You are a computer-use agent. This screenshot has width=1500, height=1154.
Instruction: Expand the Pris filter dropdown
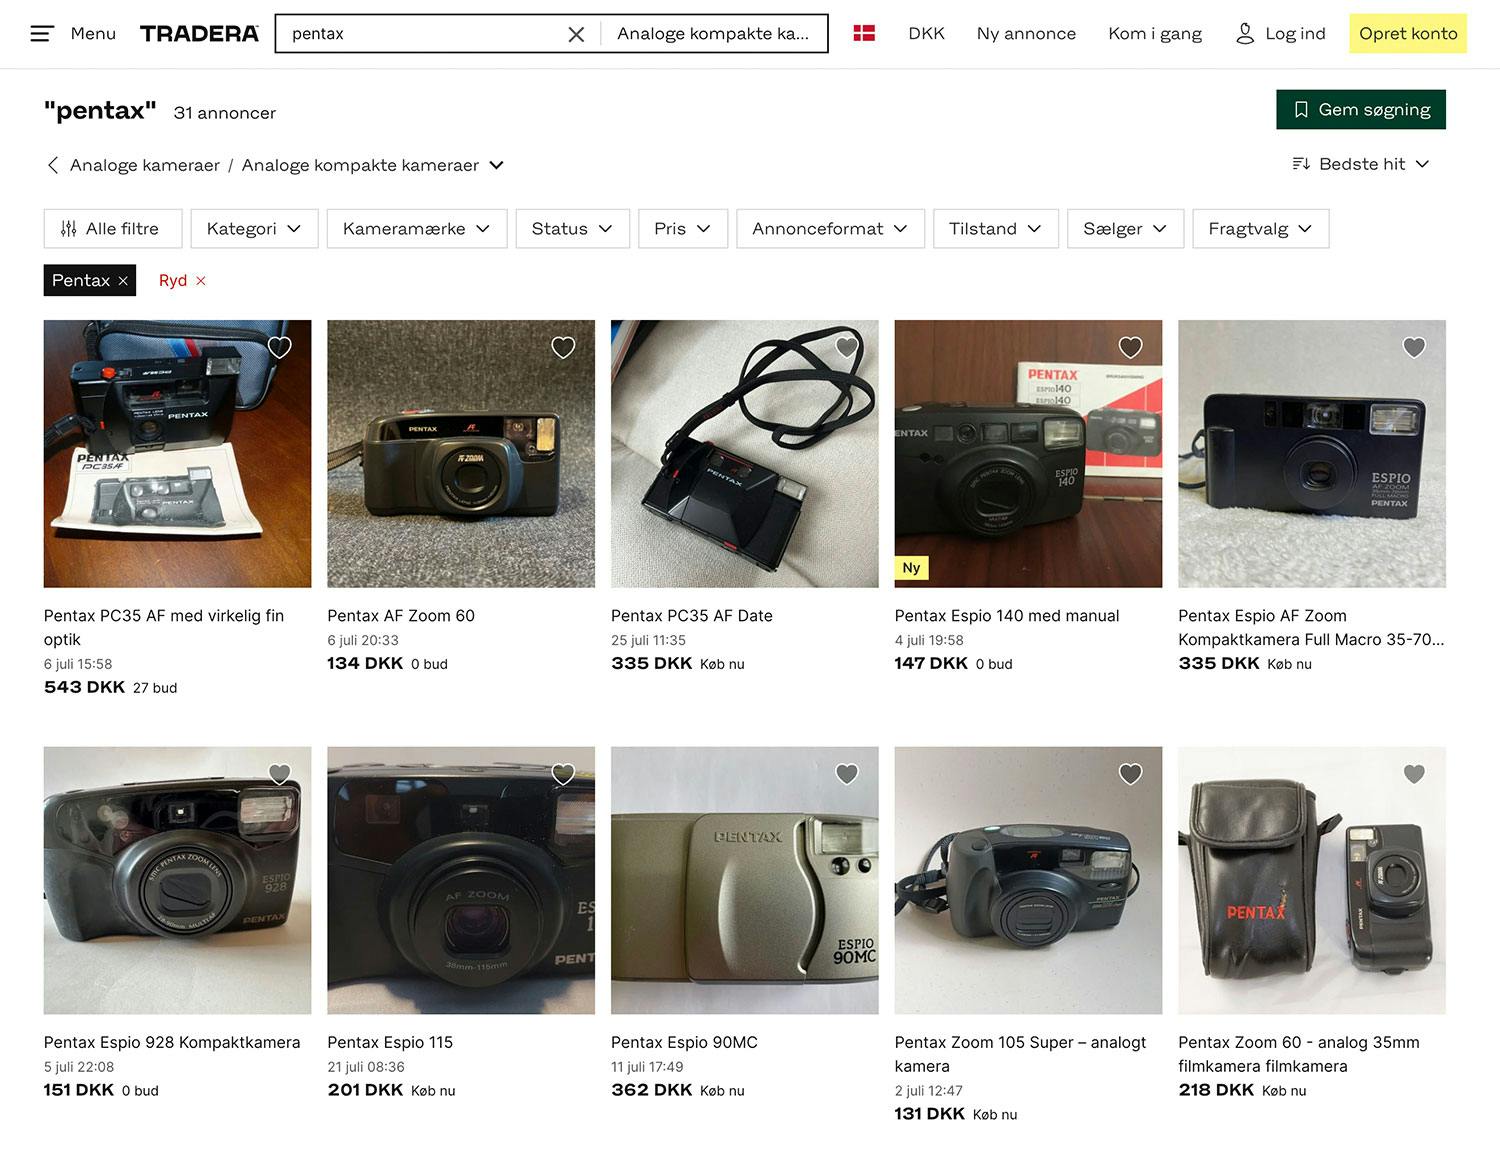(682, 229)
